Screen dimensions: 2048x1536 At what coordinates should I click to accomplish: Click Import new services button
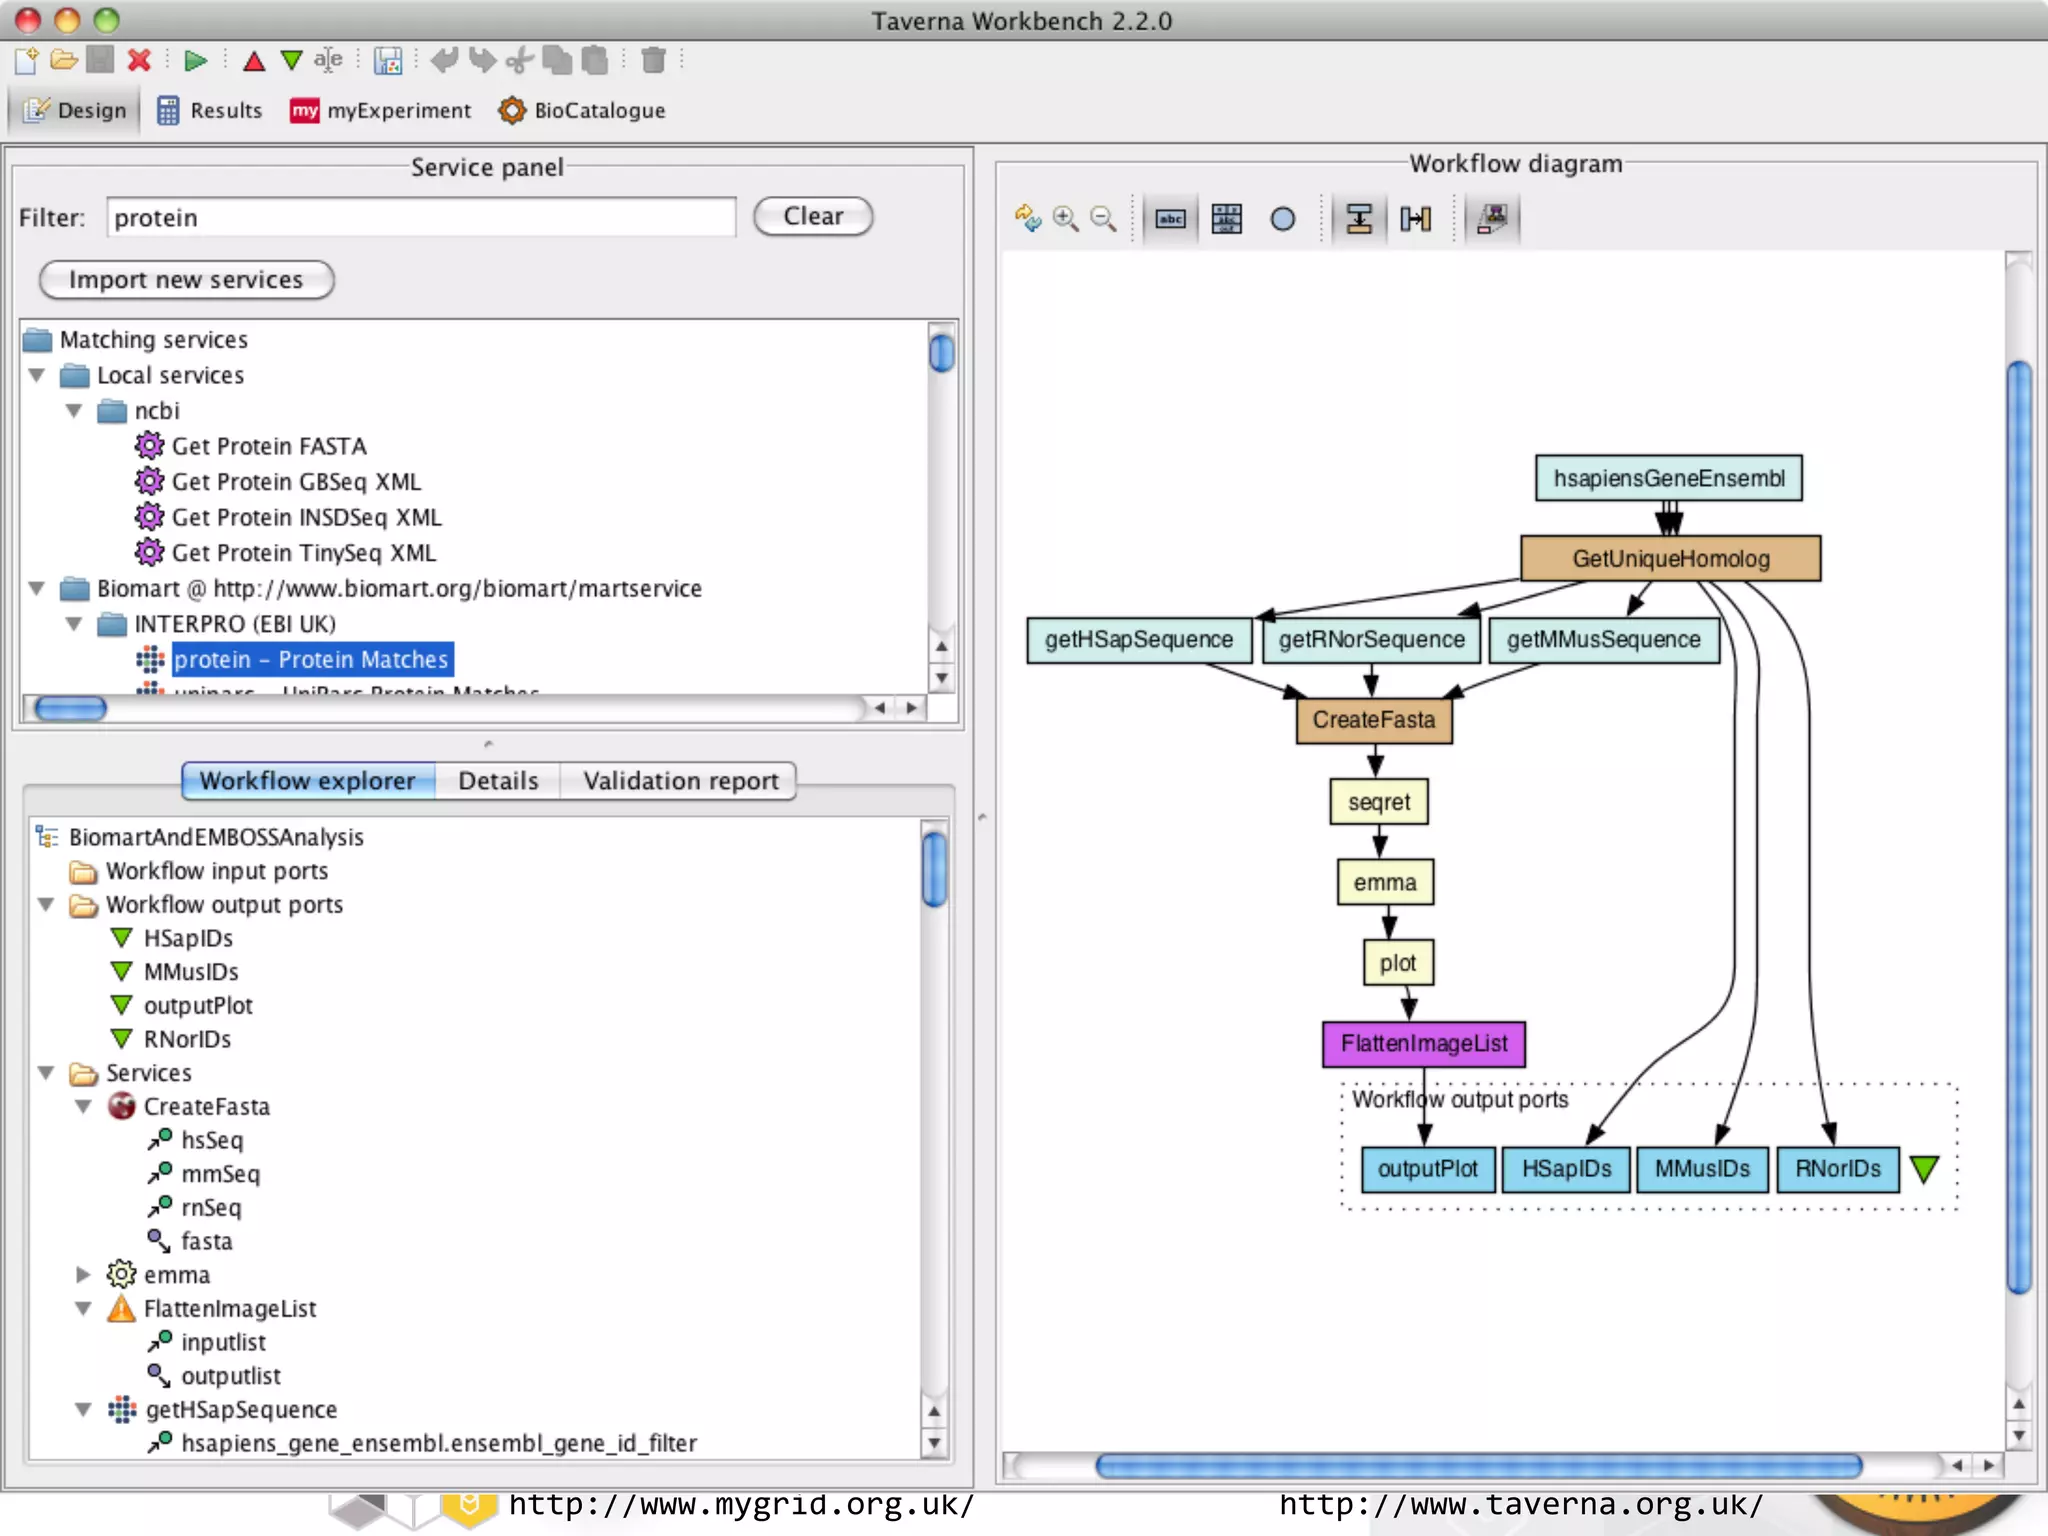(x=186, y=279)
